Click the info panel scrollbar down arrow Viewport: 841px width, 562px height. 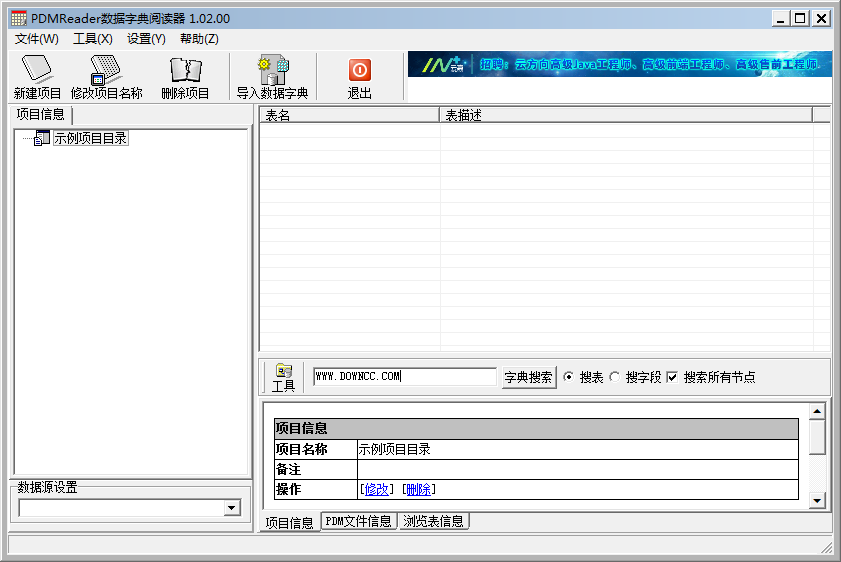click(817, 500)
